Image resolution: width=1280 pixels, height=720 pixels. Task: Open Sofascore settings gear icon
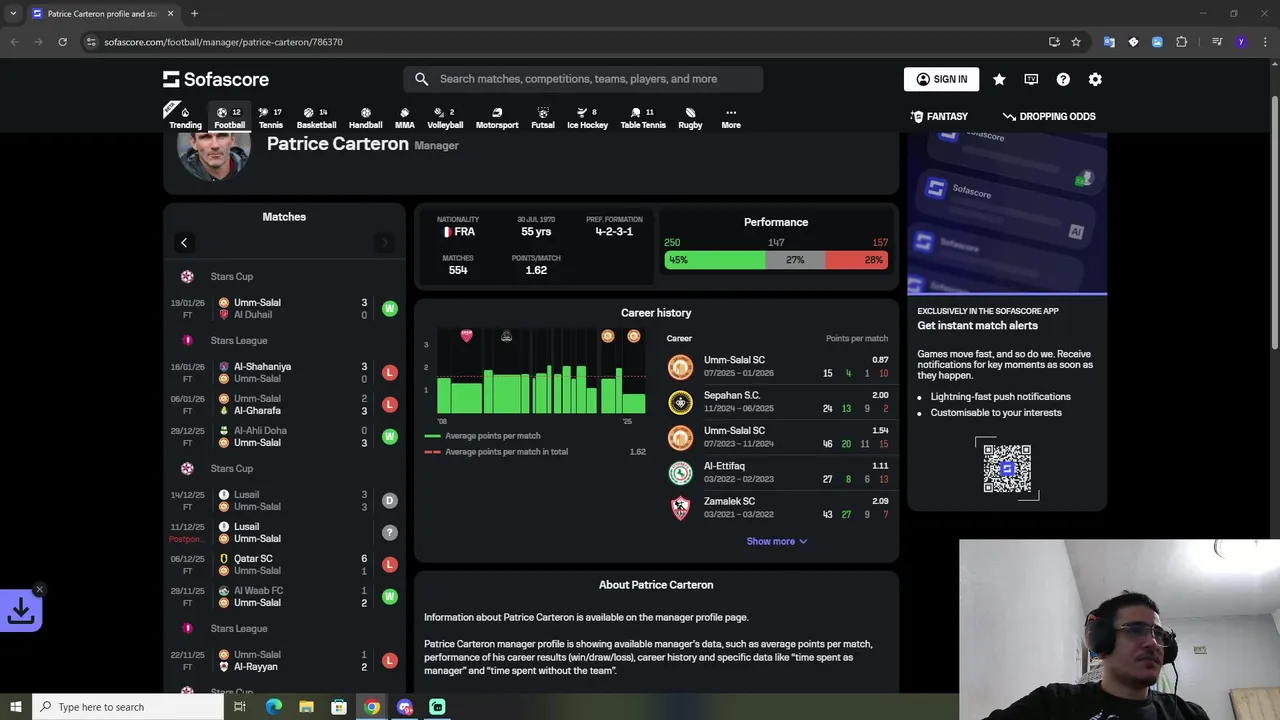pyautogui.click(x=1095, y=79)
